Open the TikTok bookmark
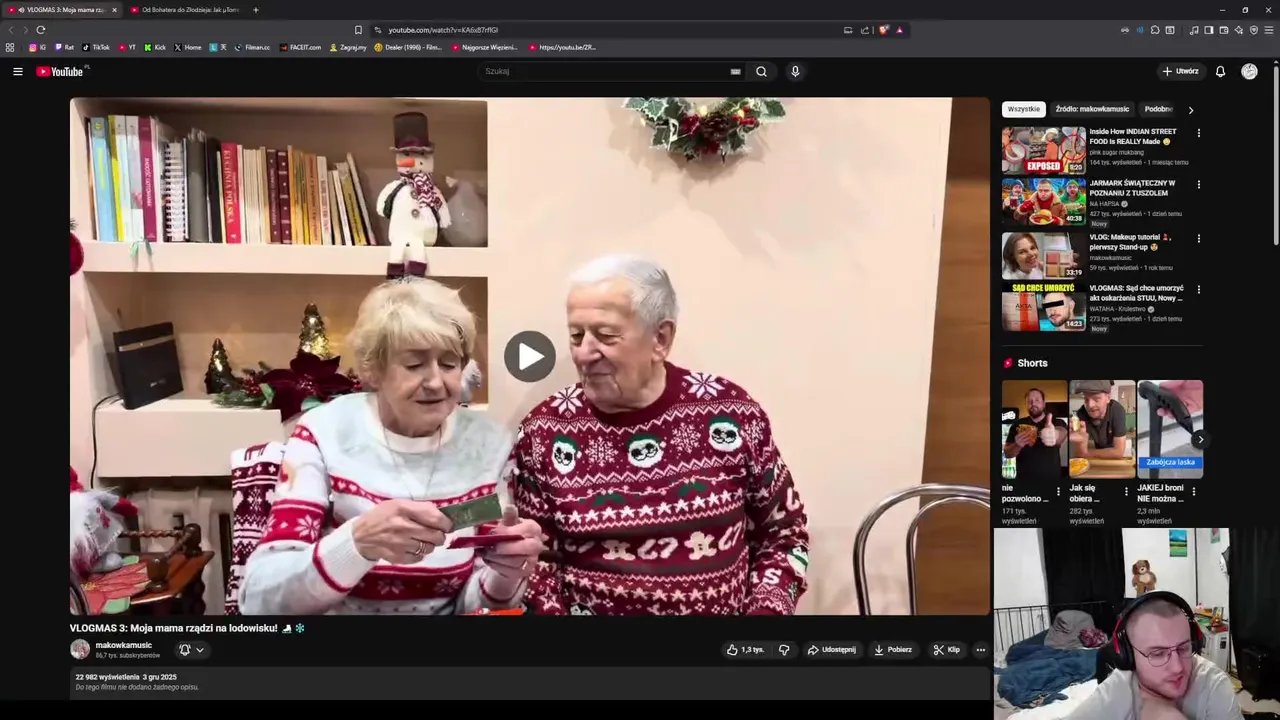The width and height of the screenshot is (1280, 720). pyautogui.click(x=96, y=47)
